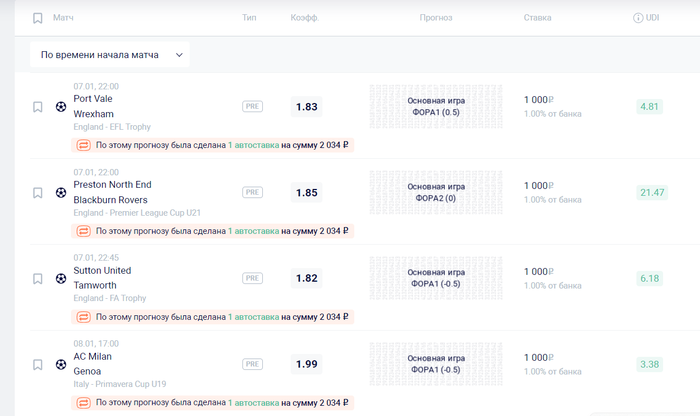Click UDI value 4.81

[x=650, y=107]
